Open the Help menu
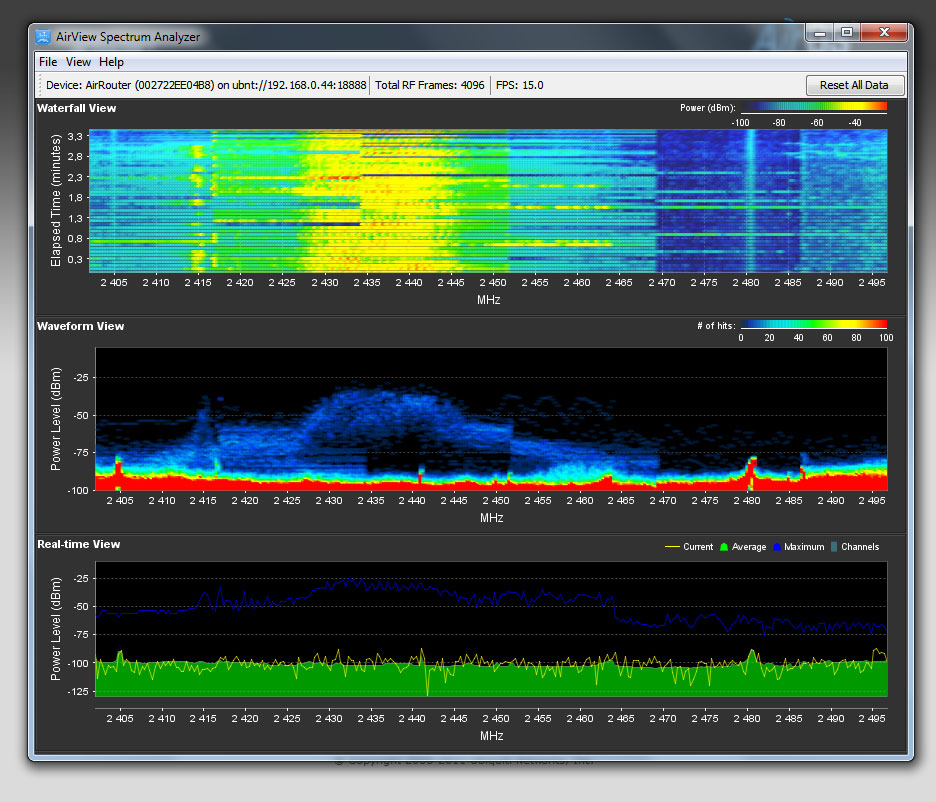Viewport: 936px width, 802px height. [x=111, y=62]
